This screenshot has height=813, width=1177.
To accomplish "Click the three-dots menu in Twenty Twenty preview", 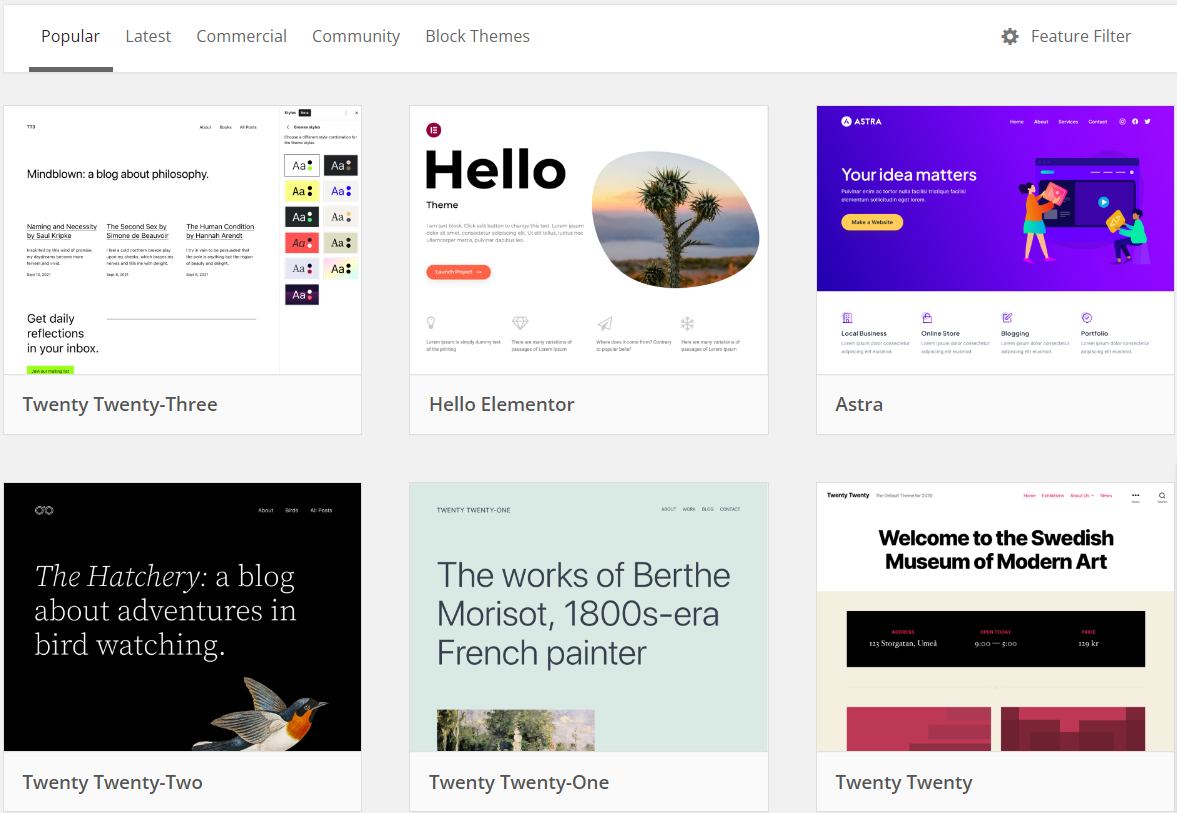I will coord(1135,495).
